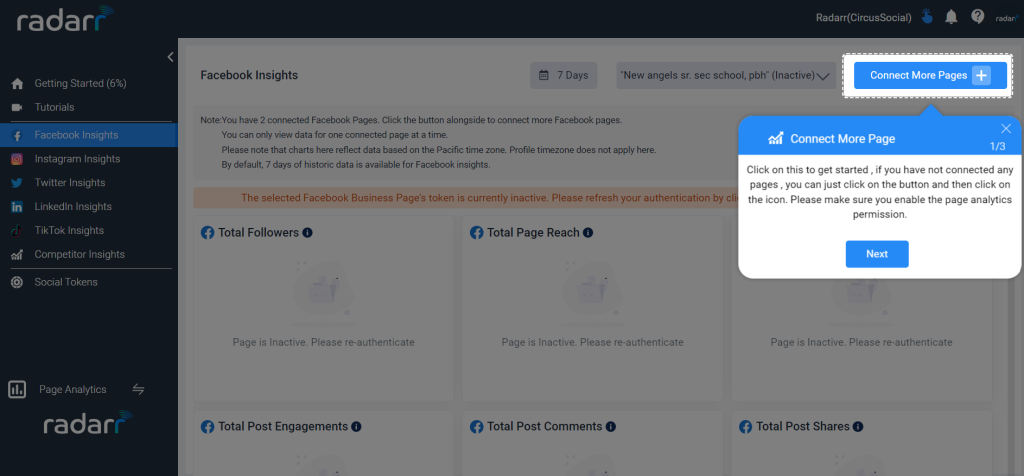Click the Page Analytics chart icon
Viewport: 1024px width, 476px height.
[17, 390]
